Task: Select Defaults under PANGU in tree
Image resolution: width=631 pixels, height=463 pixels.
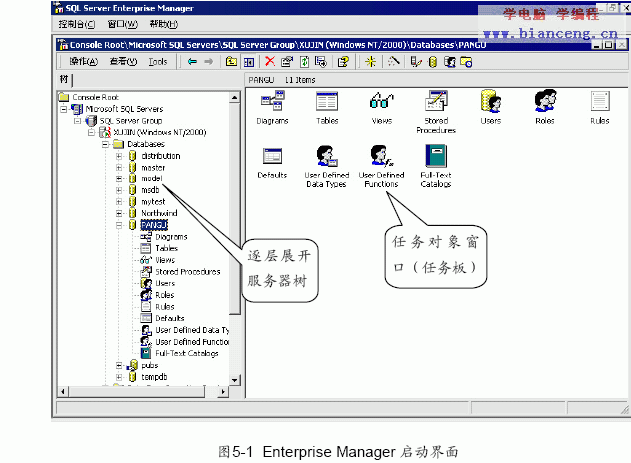Action: (x=169, y=318)
